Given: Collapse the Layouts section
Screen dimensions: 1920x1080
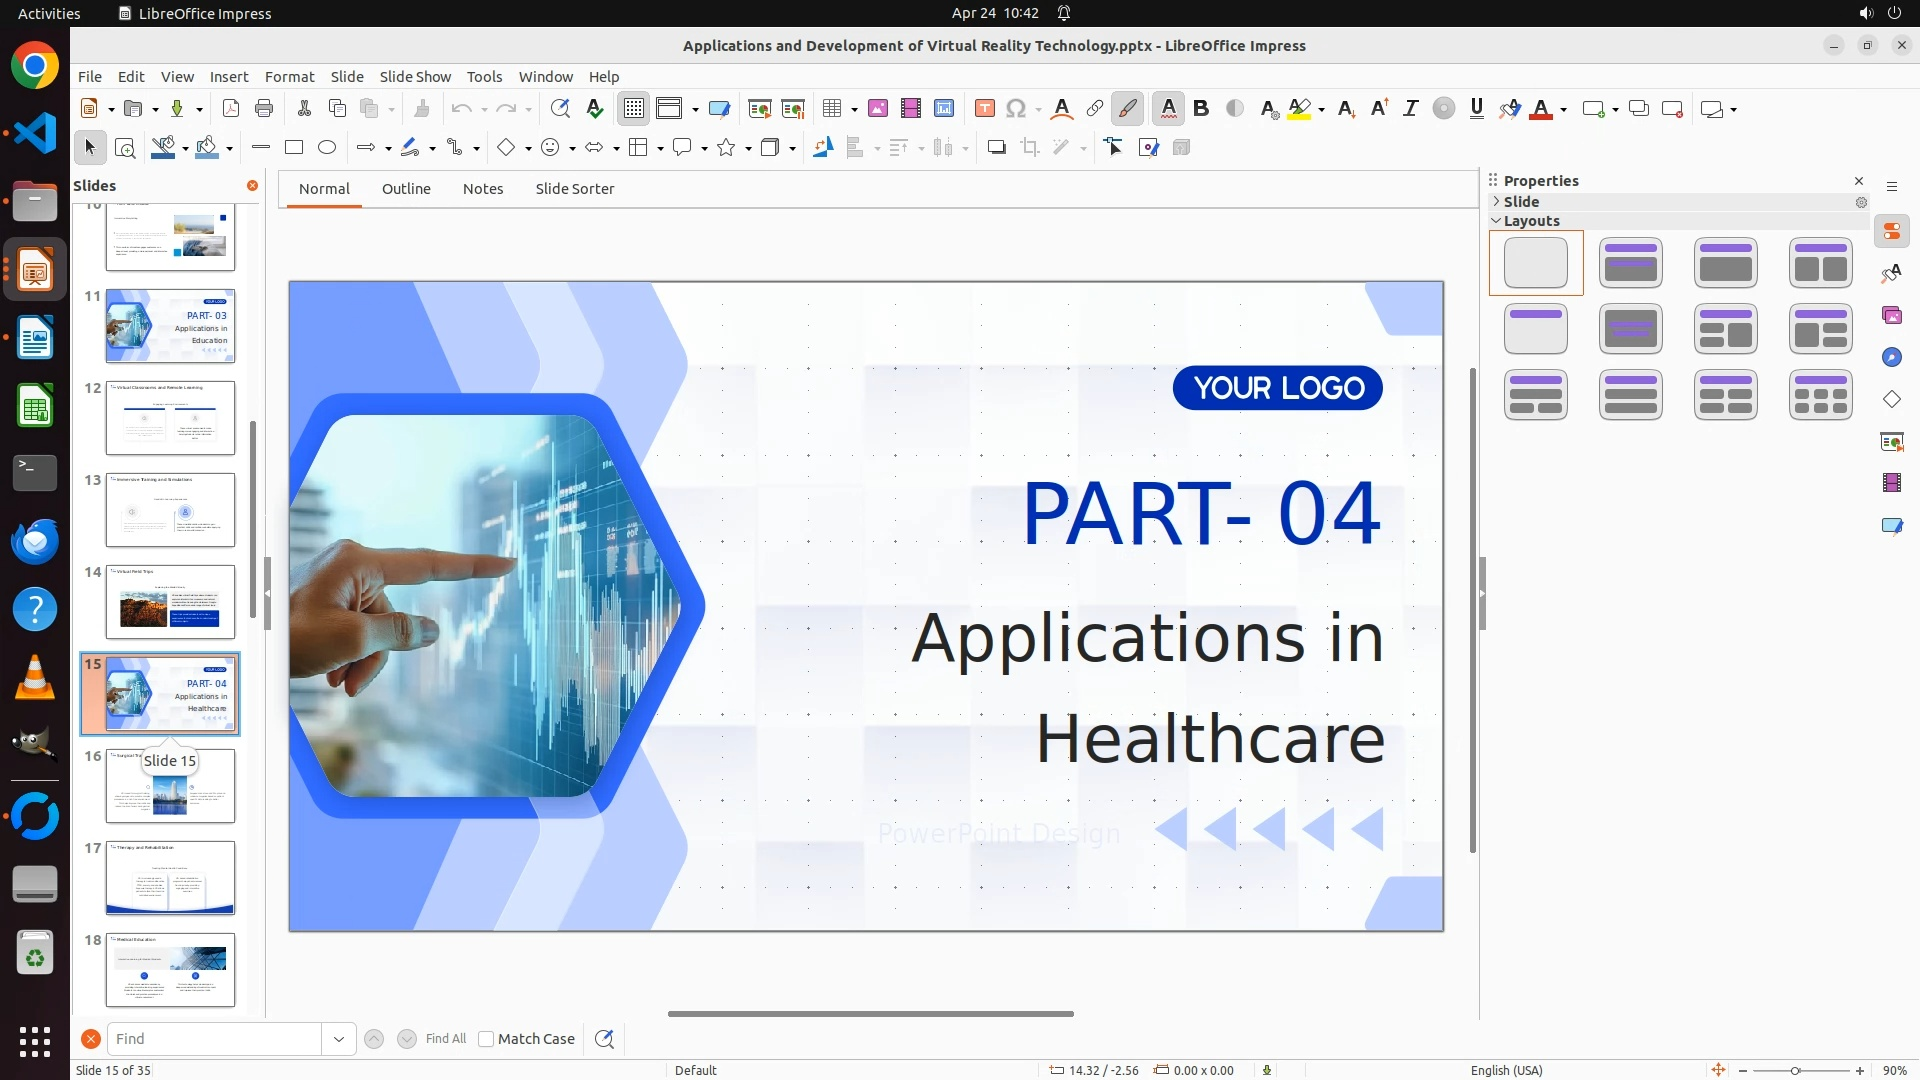Looking at the screenshot, I should (x=1497, y=221).
